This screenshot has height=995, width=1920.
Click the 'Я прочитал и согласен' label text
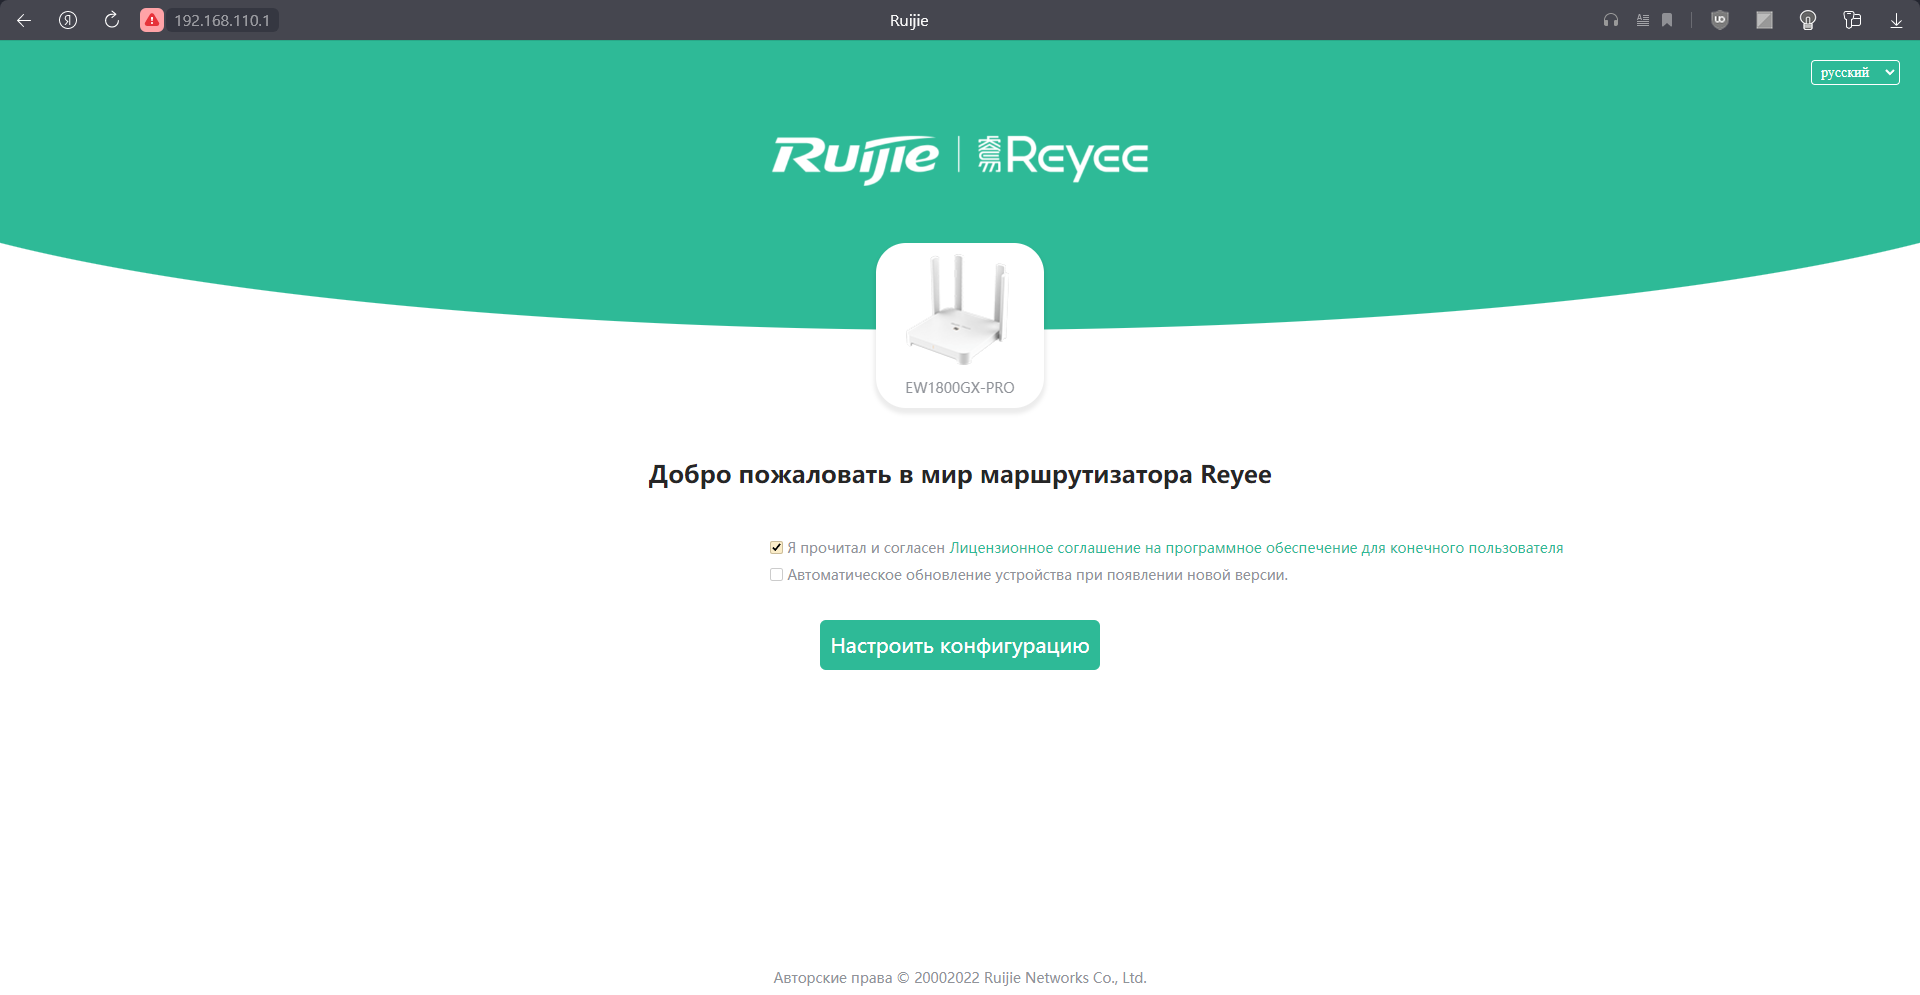(x=866, y=548)
